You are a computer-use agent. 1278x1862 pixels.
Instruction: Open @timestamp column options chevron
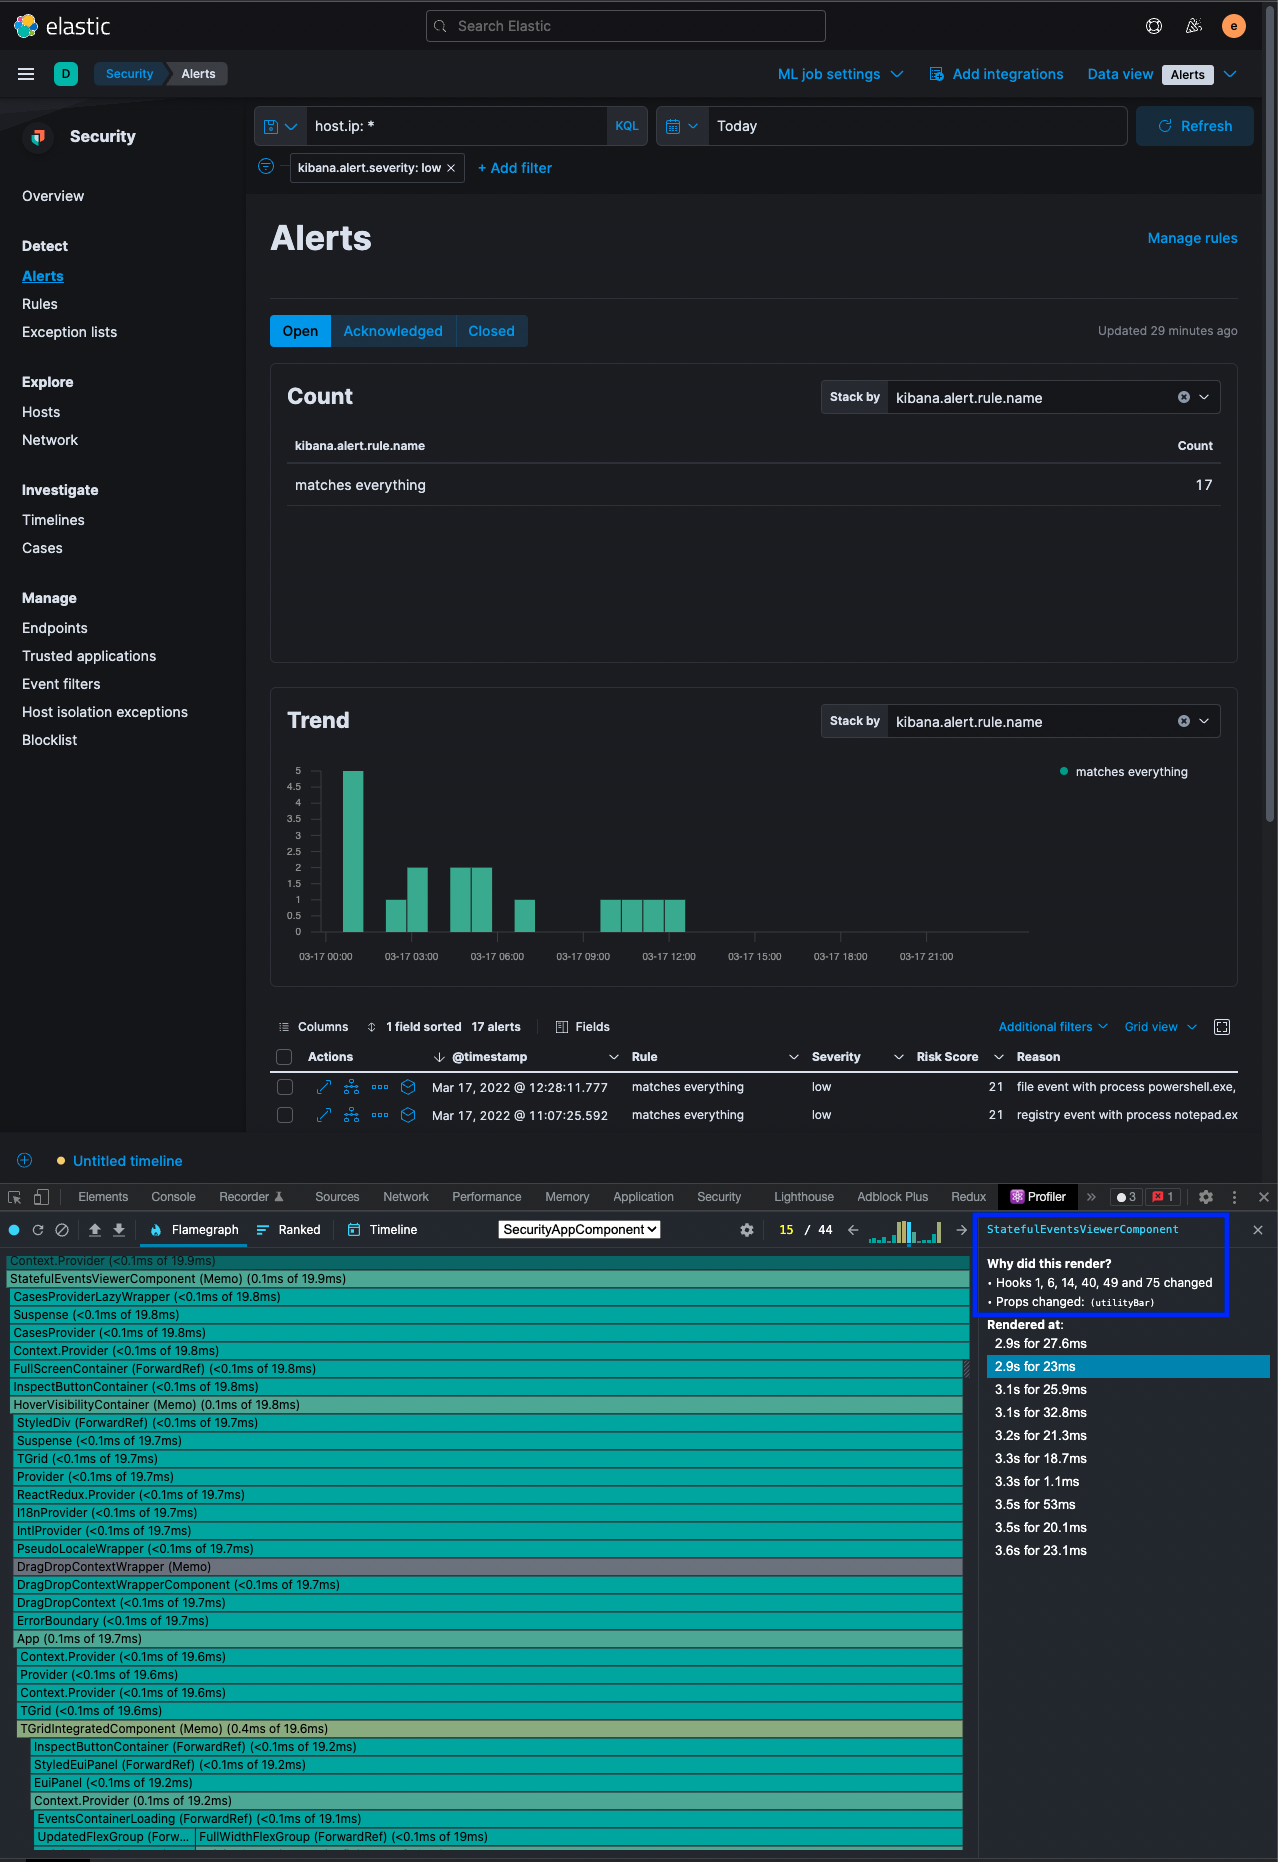point(614,1057)
